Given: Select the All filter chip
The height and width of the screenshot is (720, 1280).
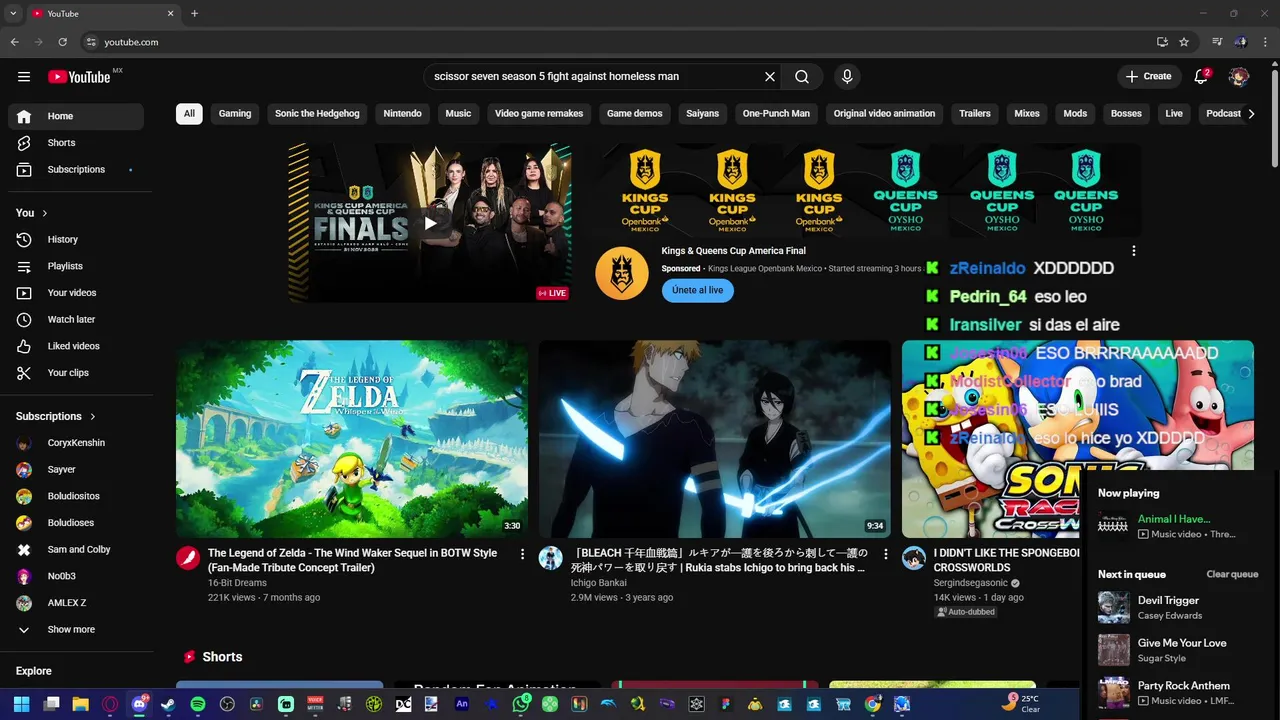Looking at the screenshot, I should point(189,114).
